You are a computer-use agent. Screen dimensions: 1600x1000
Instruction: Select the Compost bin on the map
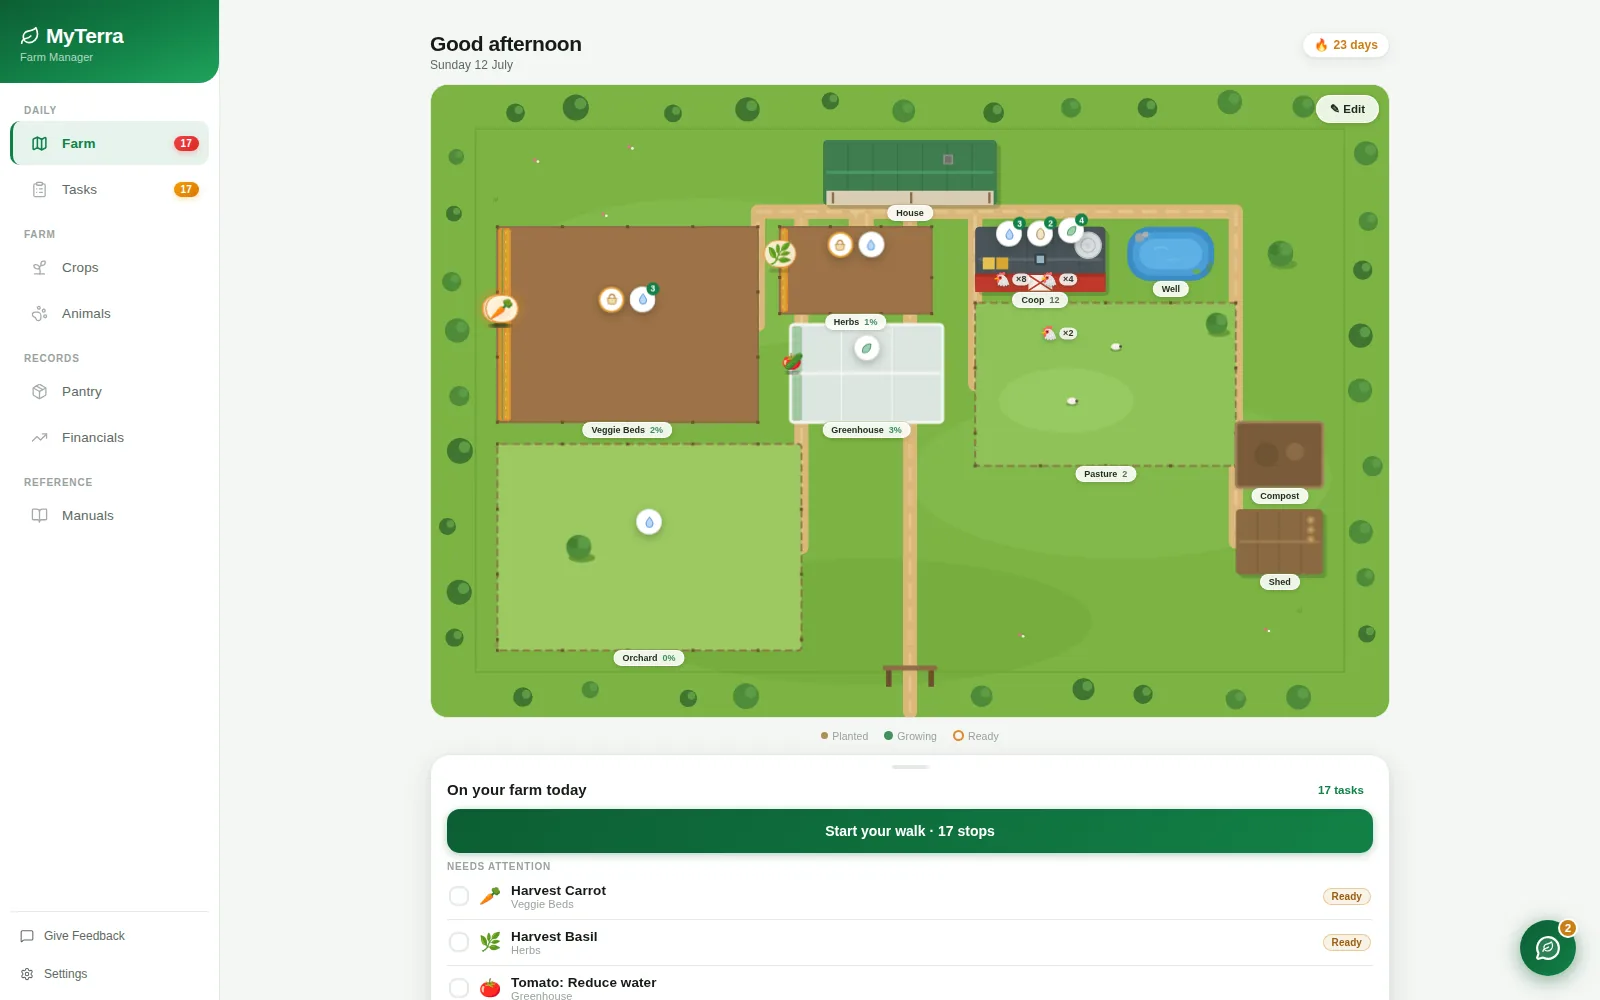pos(1279,454)
